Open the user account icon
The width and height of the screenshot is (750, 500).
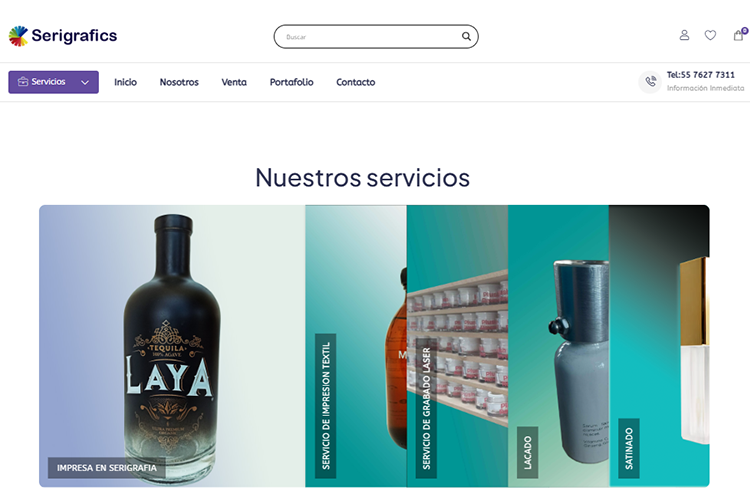684,35
